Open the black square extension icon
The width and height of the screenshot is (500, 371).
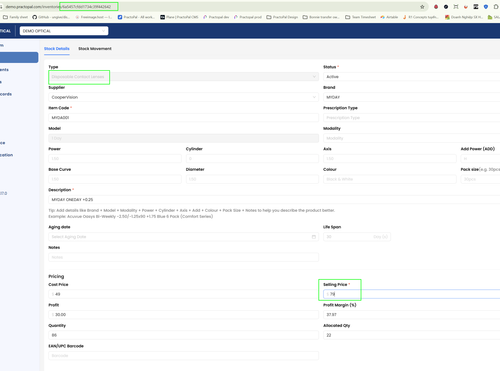pos(476,7)
